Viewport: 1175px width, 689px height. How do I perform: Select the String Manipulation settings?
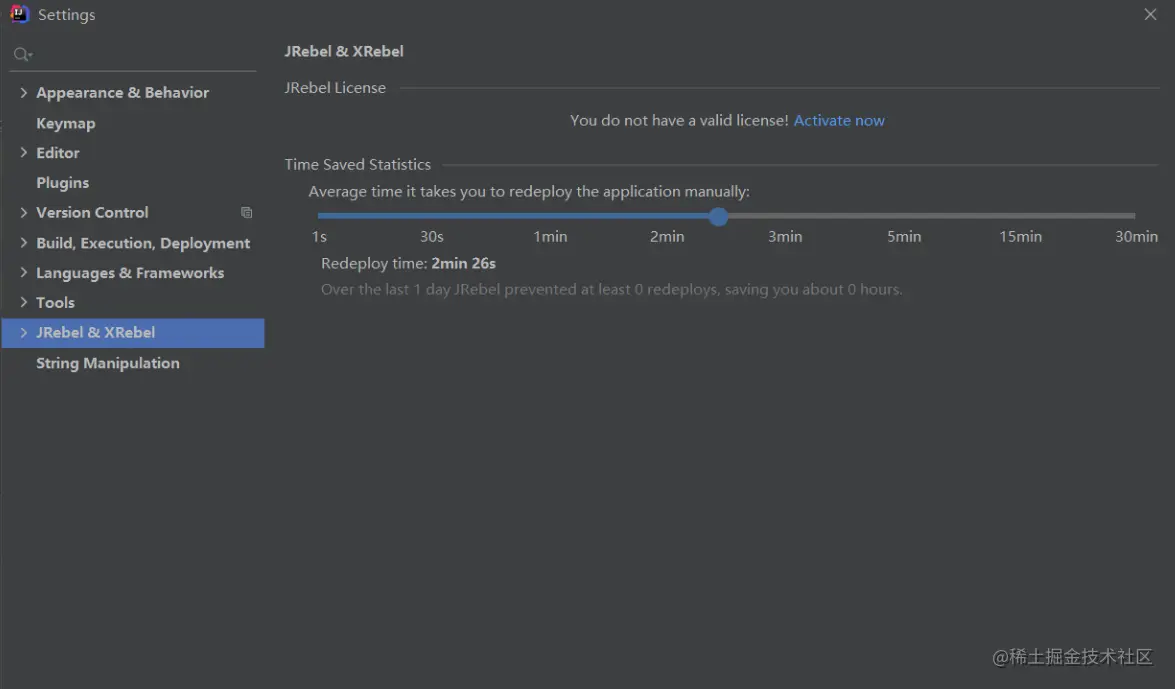click(107, 363)
